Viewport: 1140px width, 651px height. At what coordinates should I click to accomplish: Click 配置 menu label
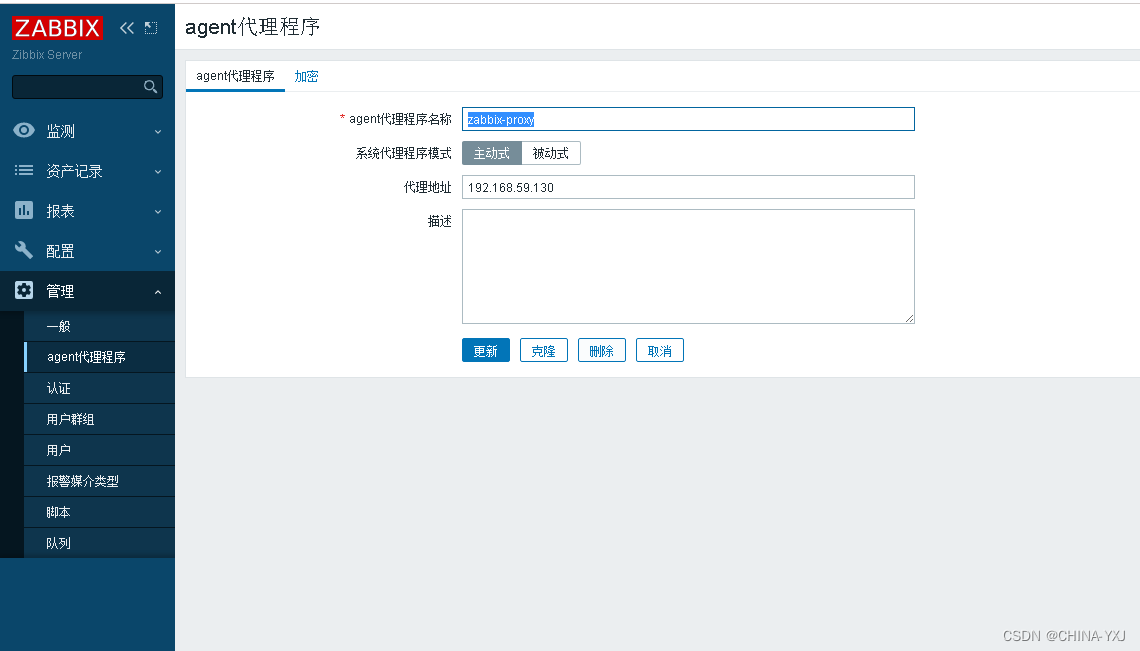pos(60,251)
